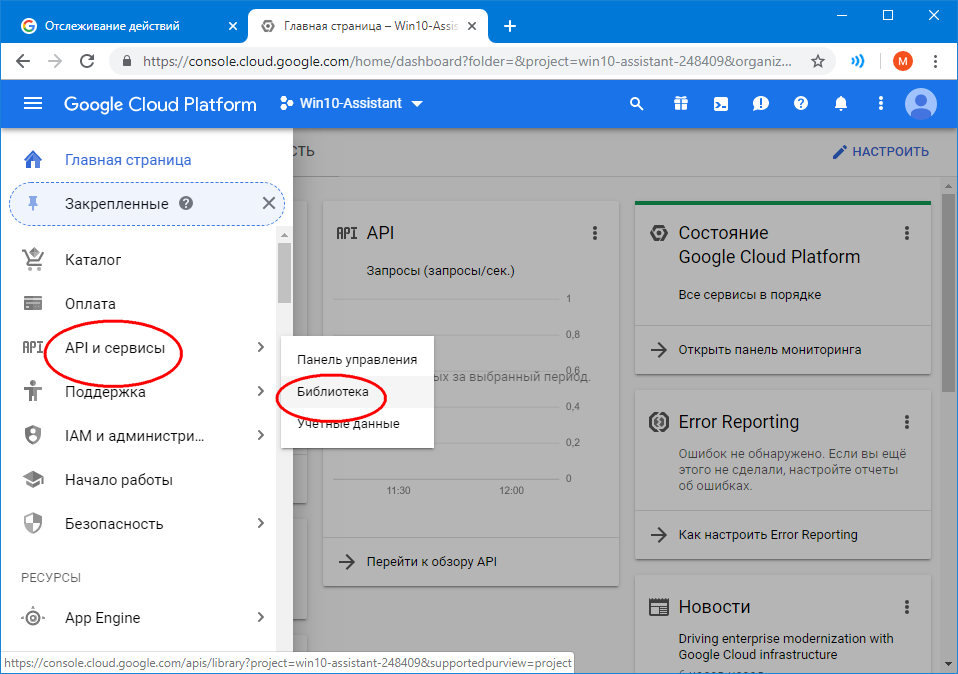Follow the Перейти к обзору API link
The height and width of the screenshot is (674, 958).
click(x=431, y=562)
